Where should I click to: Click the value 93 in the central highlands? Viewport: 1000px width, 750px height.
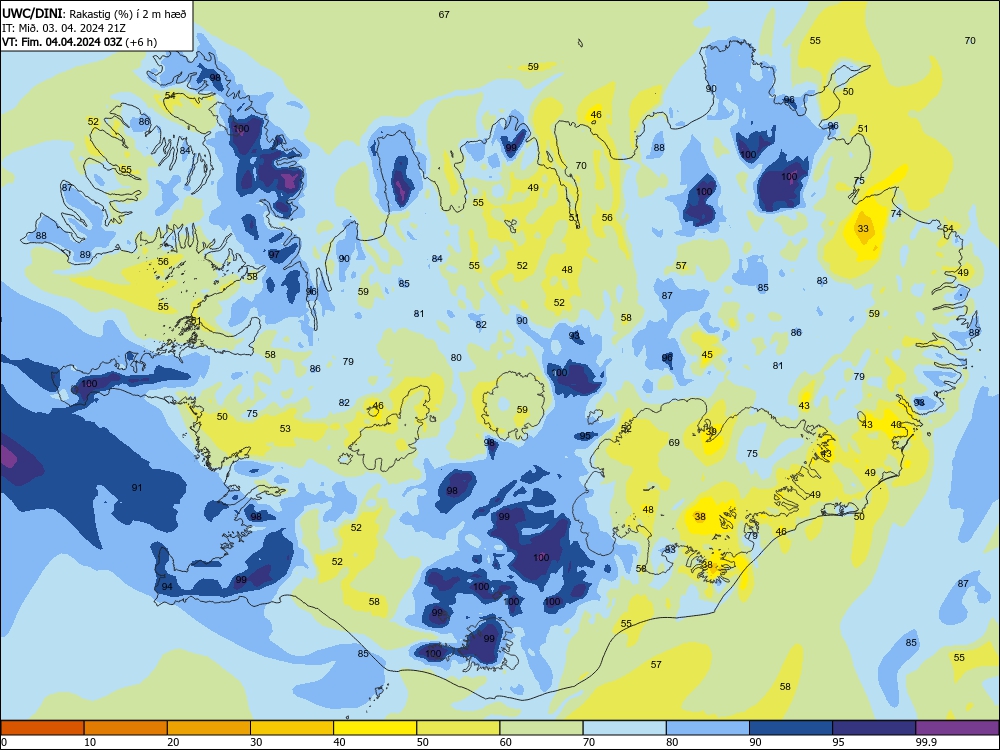click(x=575, y=335)
